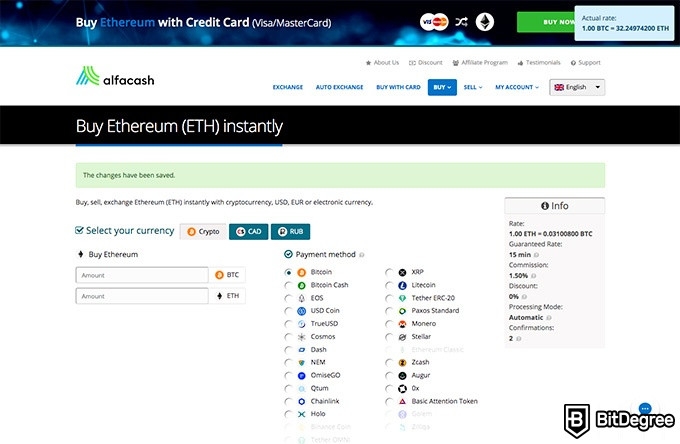Open the AUTO EXCHANGE menu item
The width and height of the screenshot is (680, 444).
[340, 87]
